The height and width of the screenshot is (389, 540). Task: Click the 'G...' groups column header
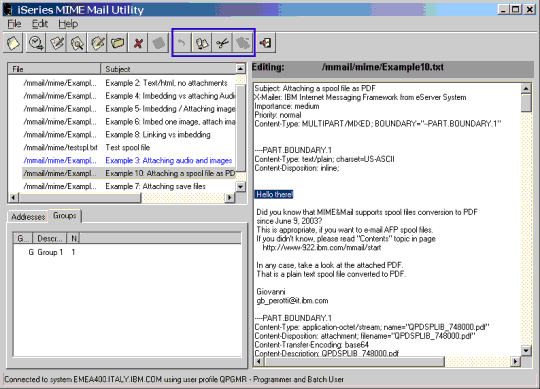point(23,238)
